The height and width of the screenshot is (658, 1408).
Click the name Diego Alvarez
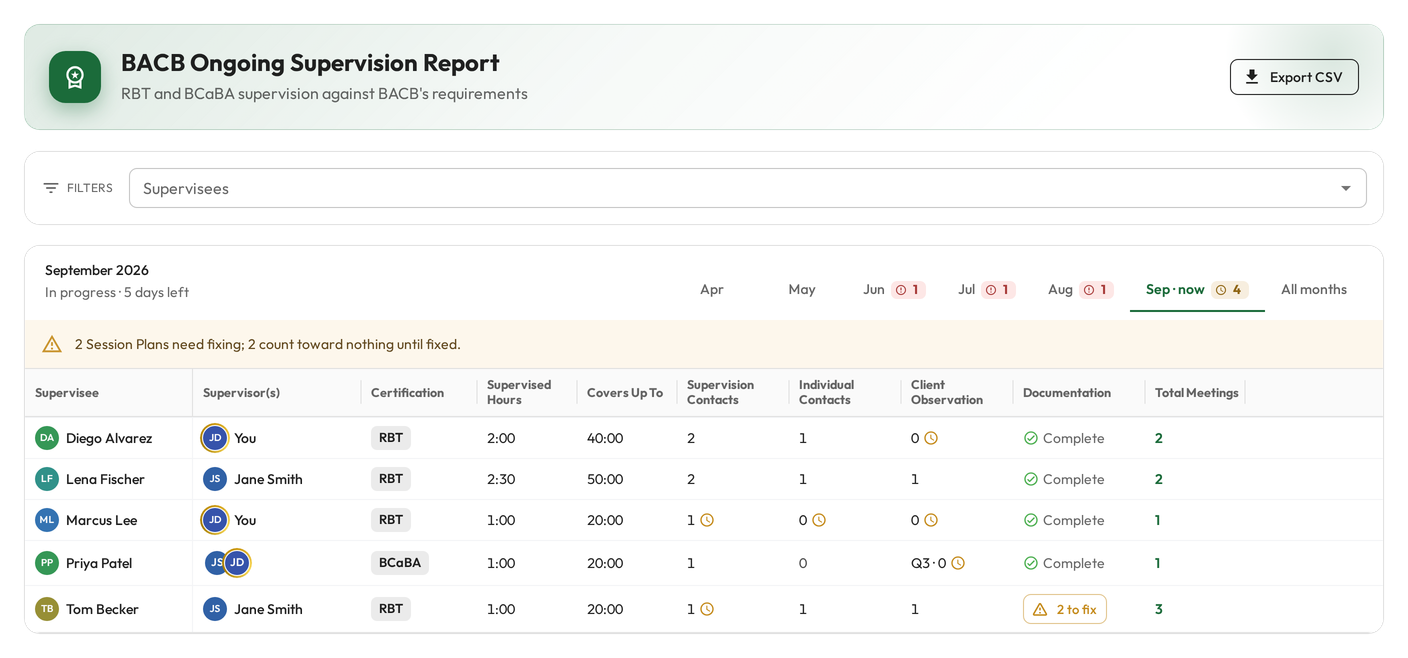(109, 438)
